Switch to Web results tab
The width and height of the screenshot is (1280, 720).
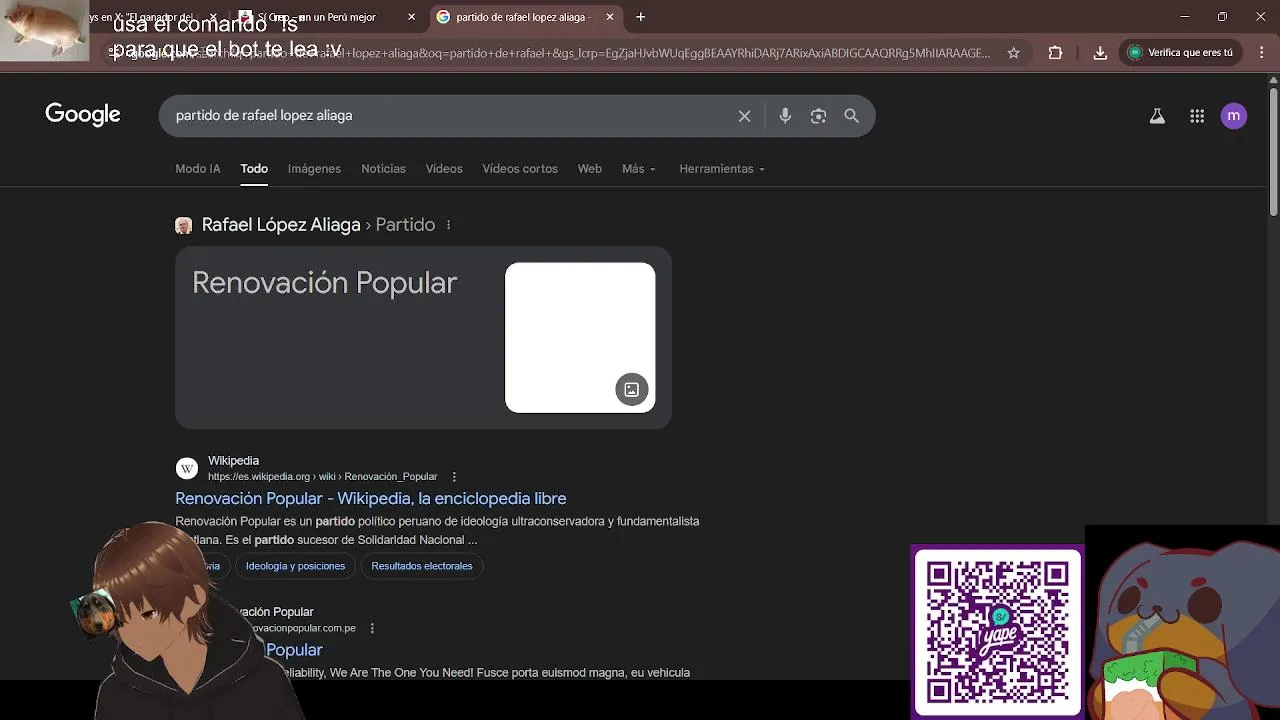tap(590, 169)
